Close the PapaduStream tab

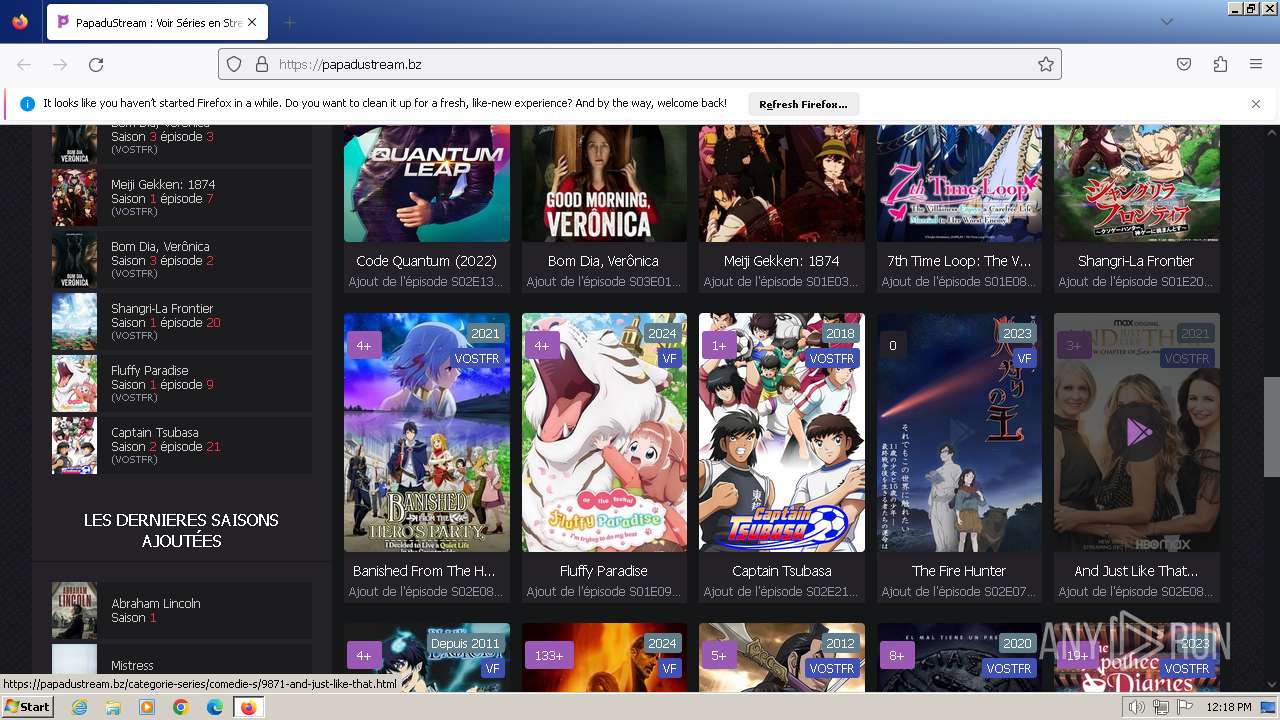[x=252, y=22]
